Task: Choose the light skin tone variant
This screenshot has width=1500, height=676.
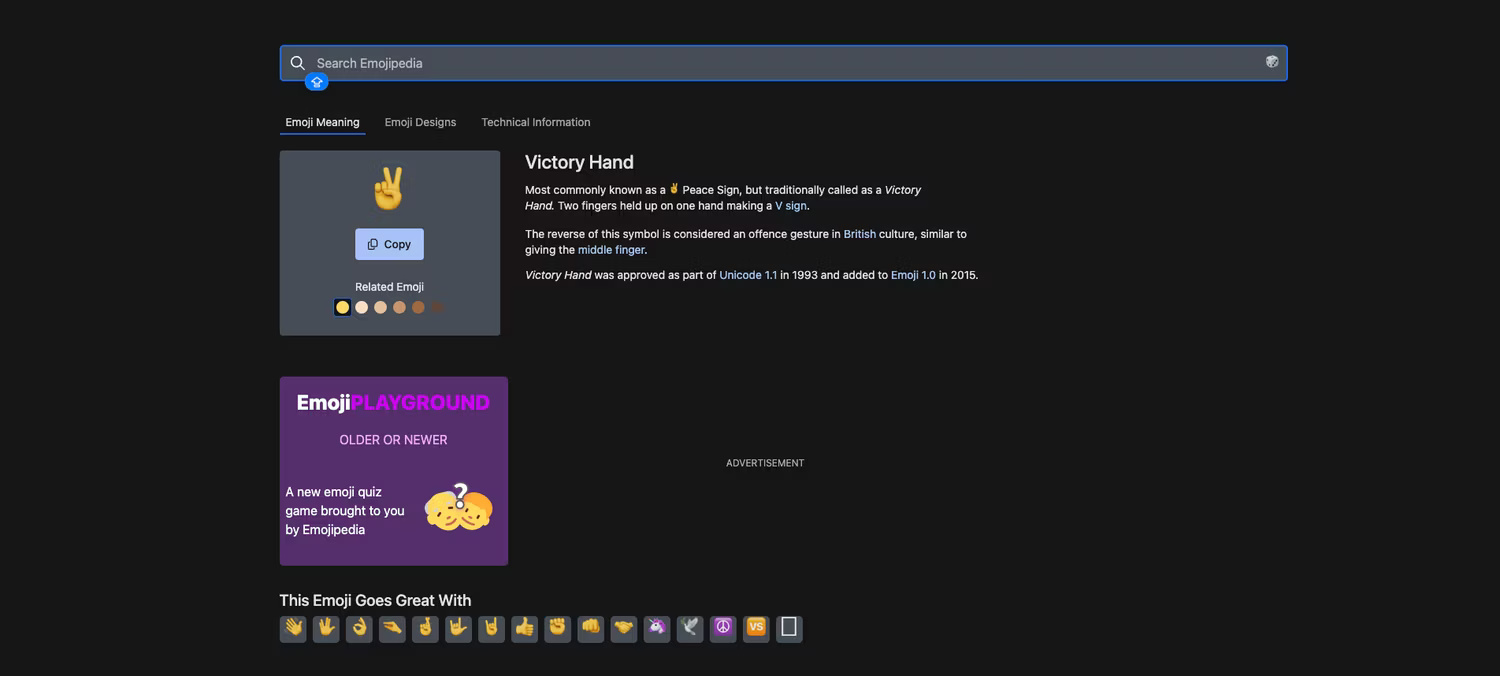Action: [361, 307]
